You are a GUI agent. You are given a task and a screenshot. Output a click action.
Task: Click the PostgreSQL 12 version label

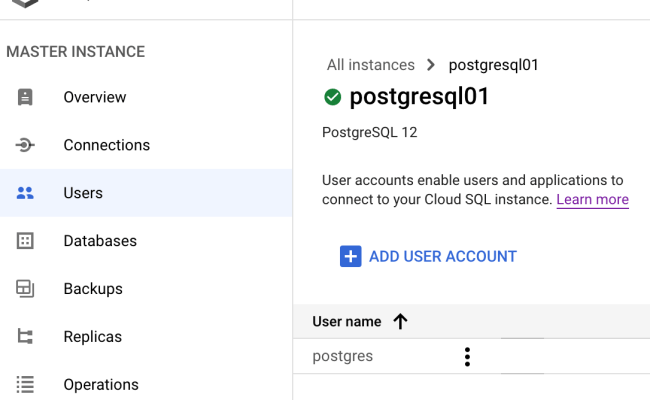[369, 132]
